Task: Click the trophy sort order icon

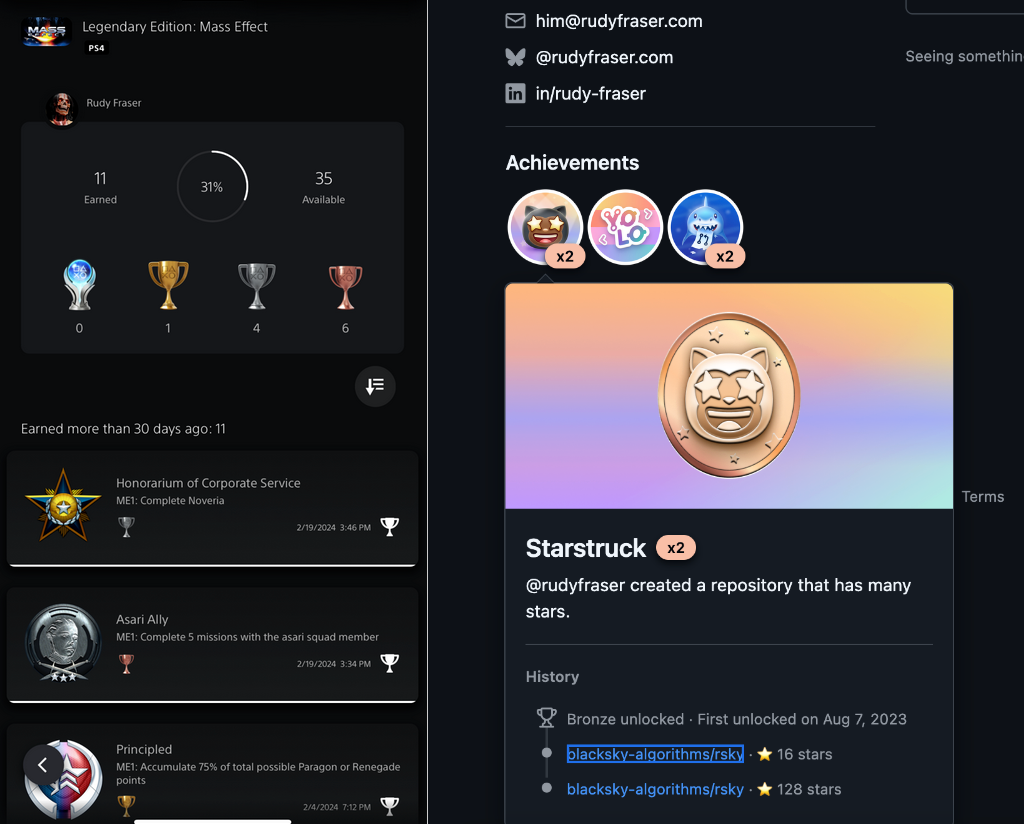Action: click(x=375, y=387)
